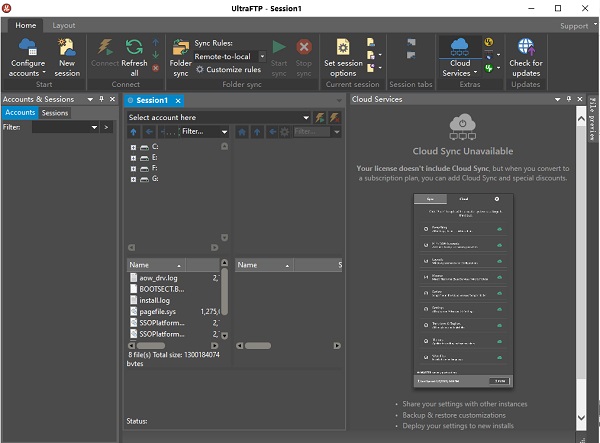Viewport: 600px width, 443px height.
Task: Expand the C: drive node
Action: (x=133, y=147)
